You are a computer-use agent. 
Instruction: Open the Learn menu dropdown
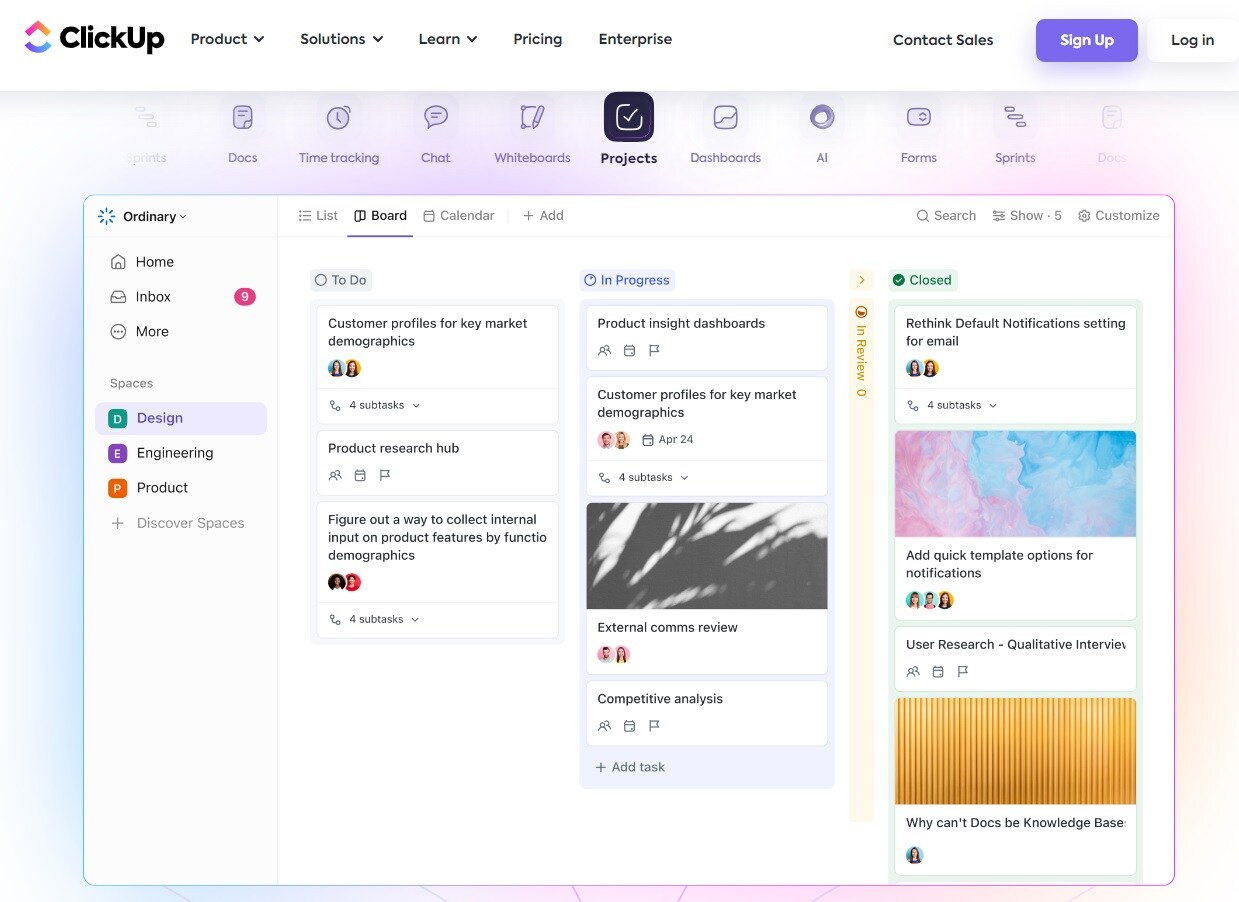[448, 39]
